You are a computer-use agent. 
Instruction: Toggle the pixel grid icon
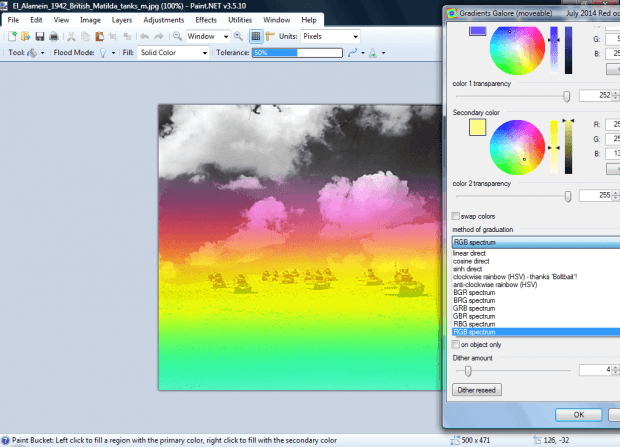pyautogui.click(x=256, y=36)
